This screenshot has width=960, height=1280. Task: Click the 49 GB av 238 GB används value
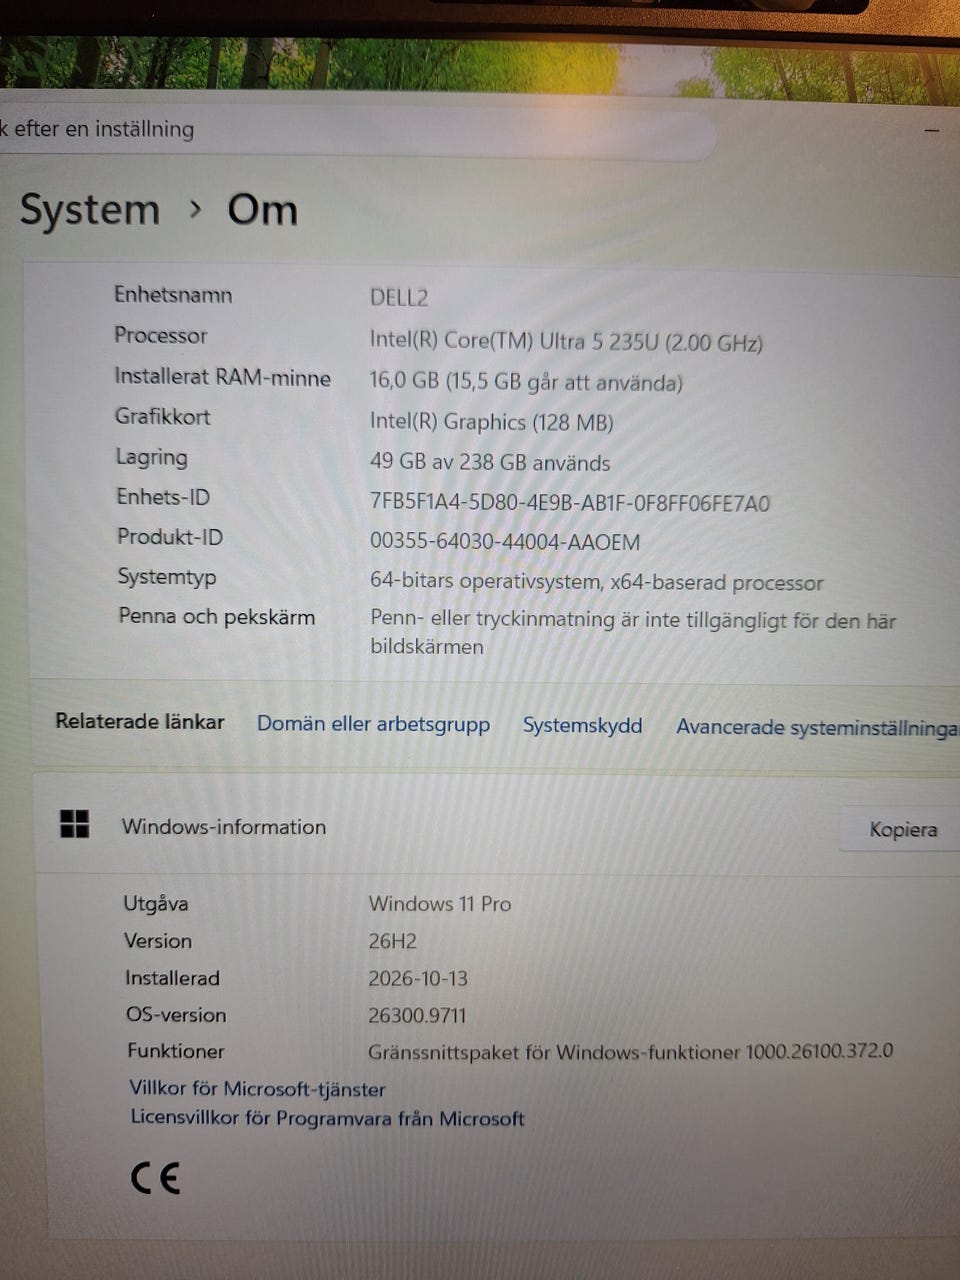pos(490,463)
